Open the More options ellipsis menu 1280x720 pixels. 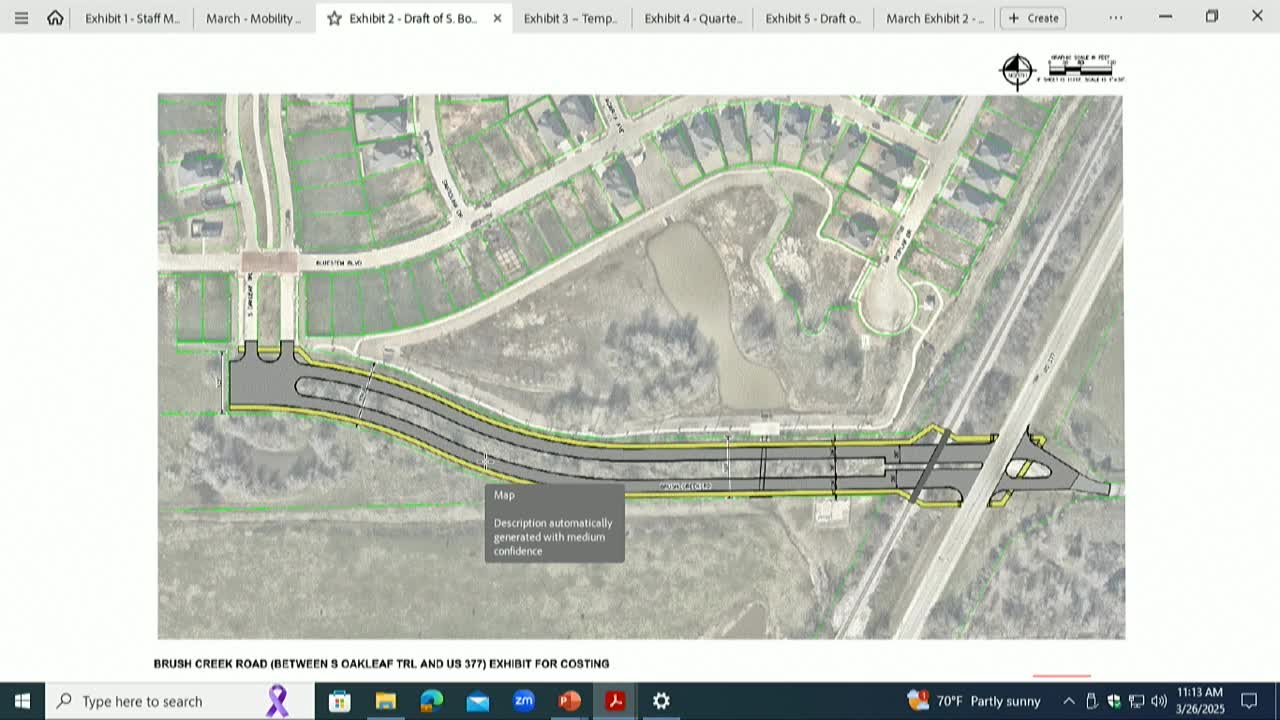(1115, 17)
